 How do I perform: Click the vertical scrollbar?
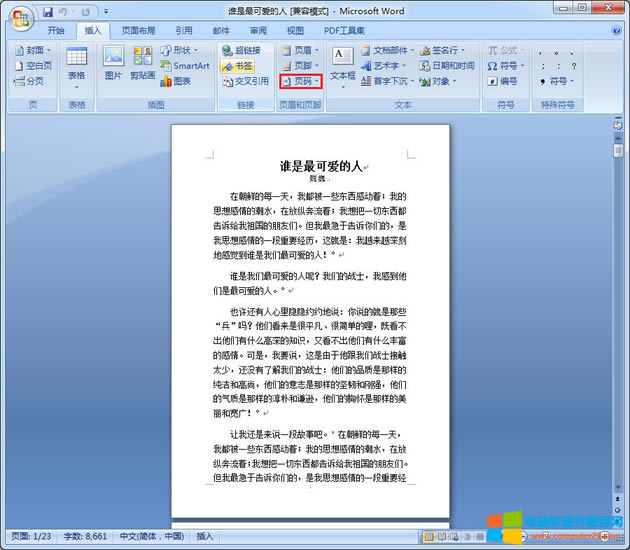click(619, 300)
